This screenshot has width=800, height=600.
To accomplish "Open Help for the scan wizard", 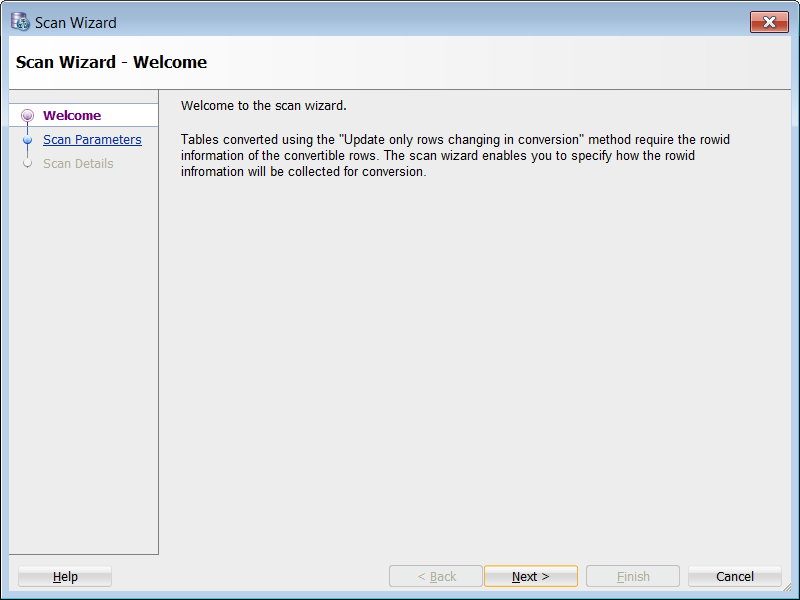I will click(x=65, y=576).
